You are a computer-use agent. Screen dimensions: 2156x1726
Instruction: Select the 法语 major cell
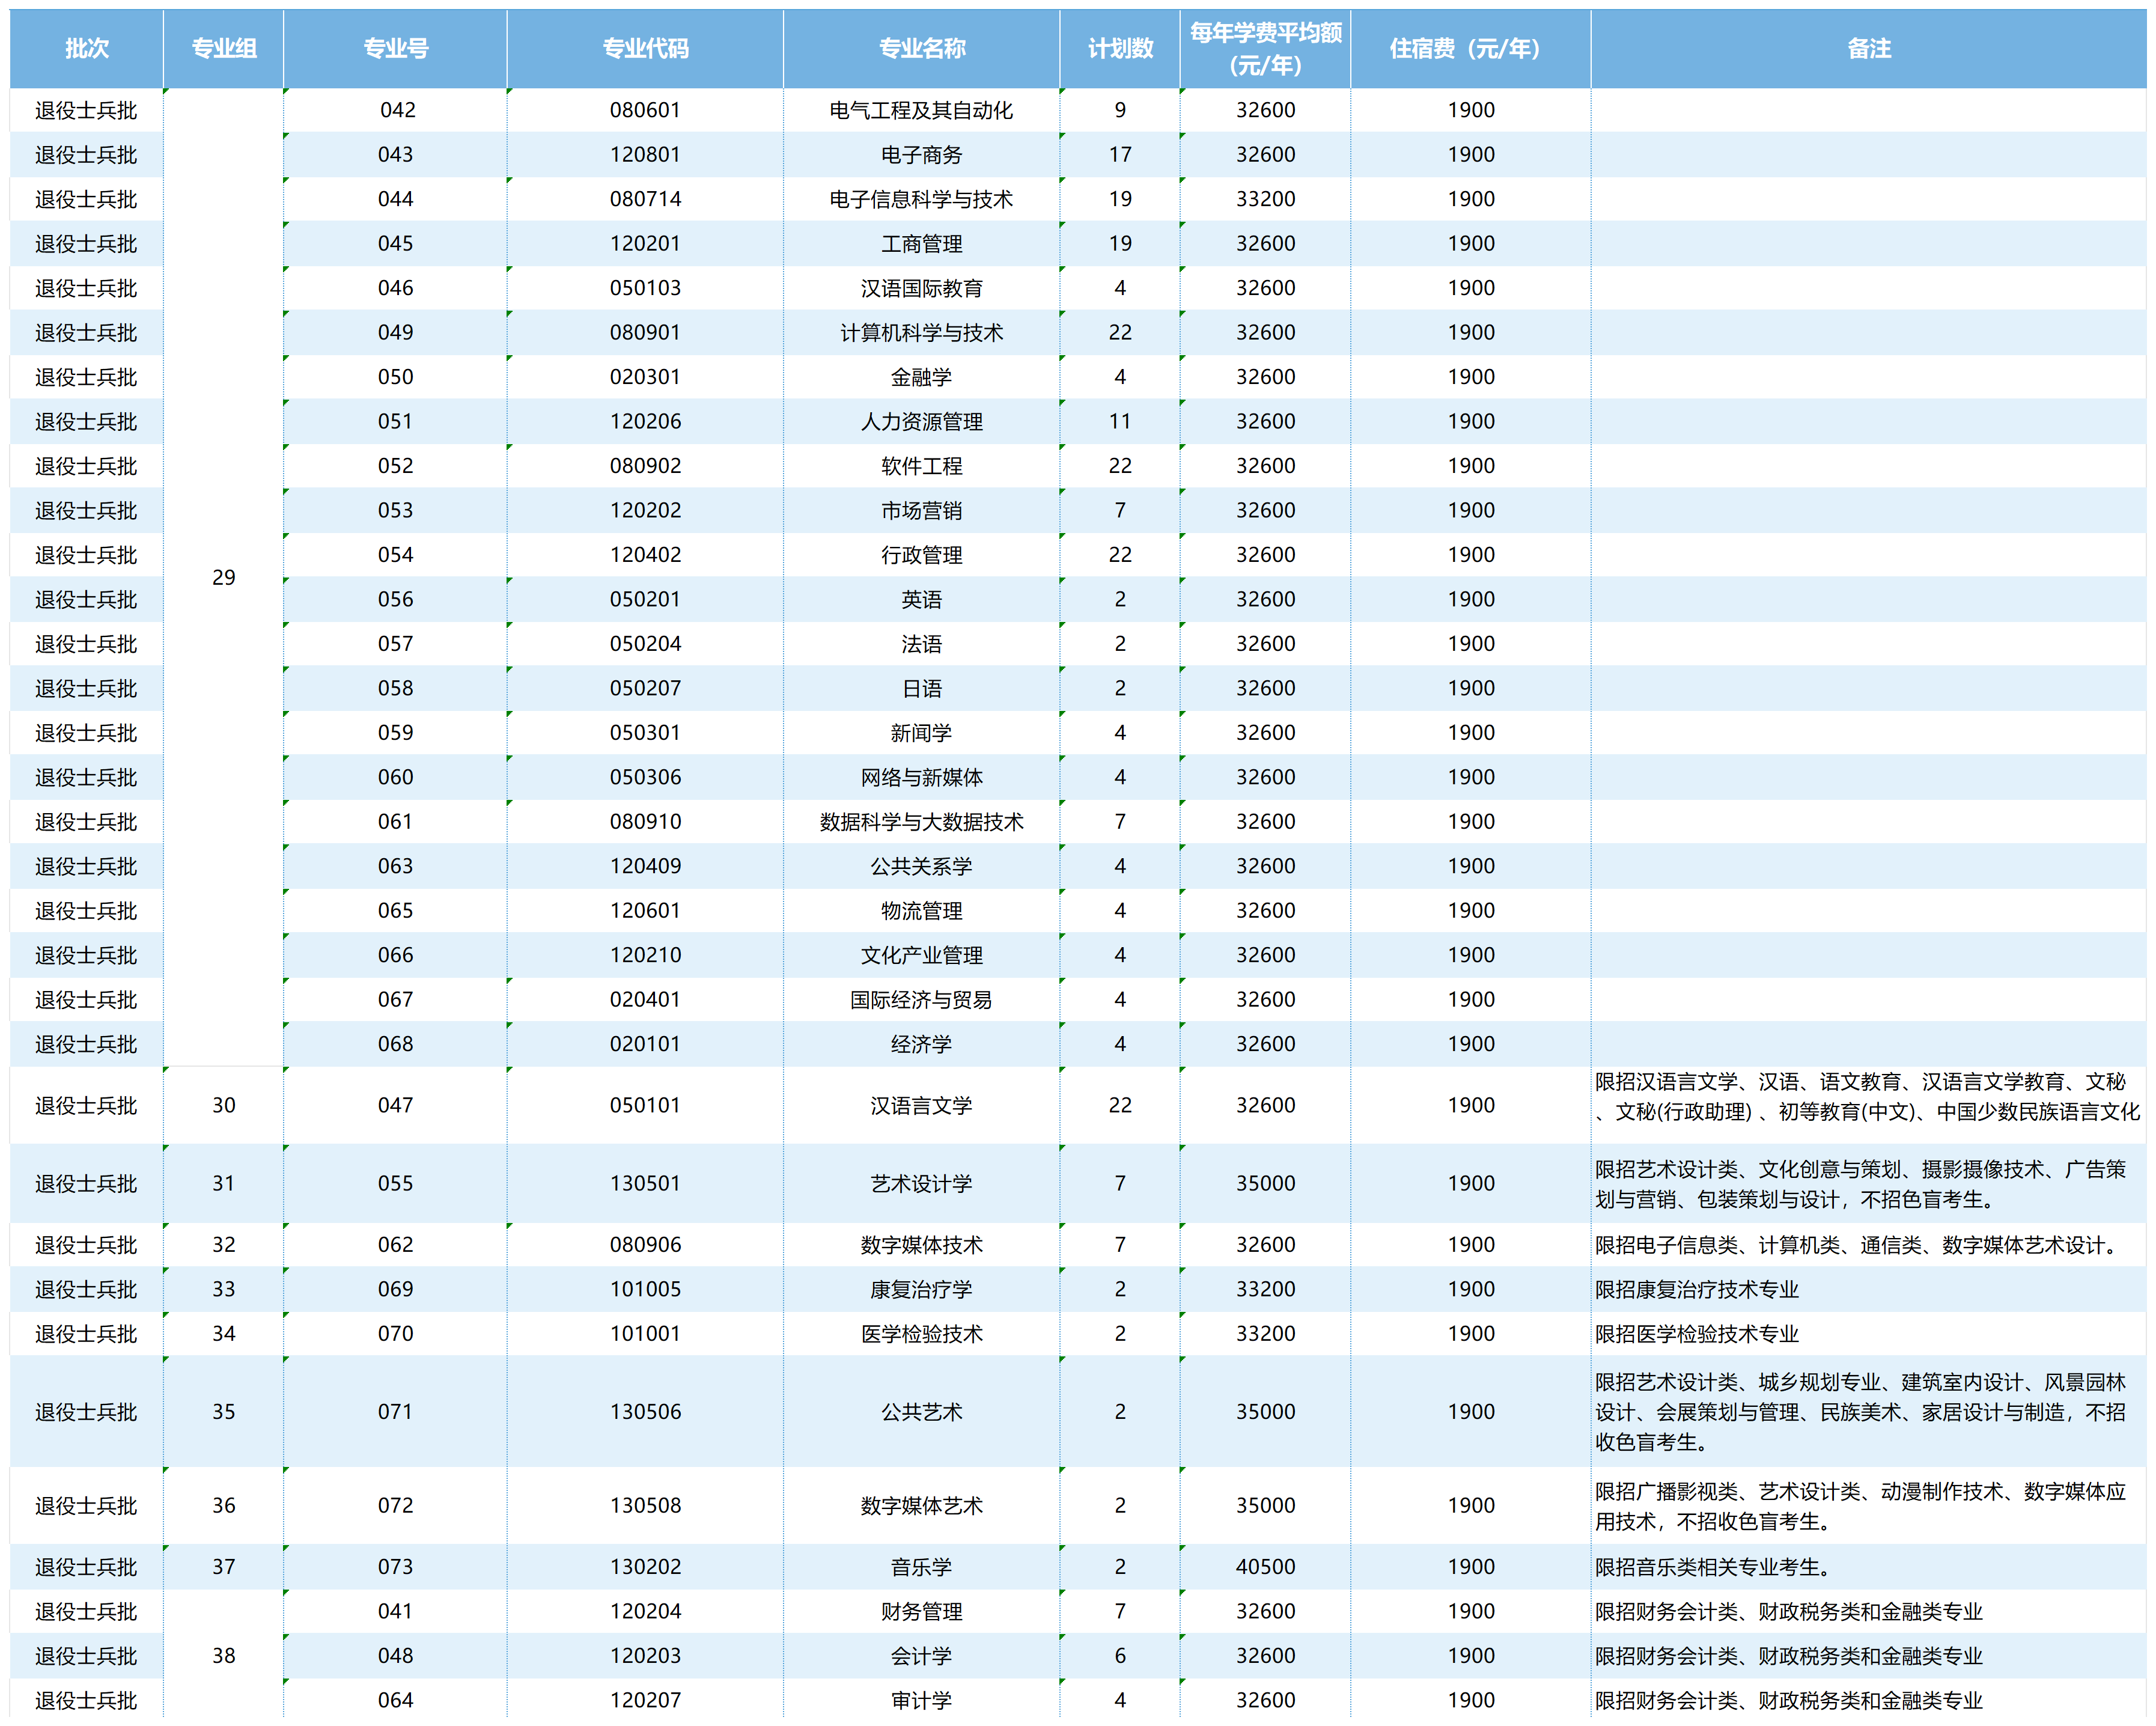coord(921,644)
